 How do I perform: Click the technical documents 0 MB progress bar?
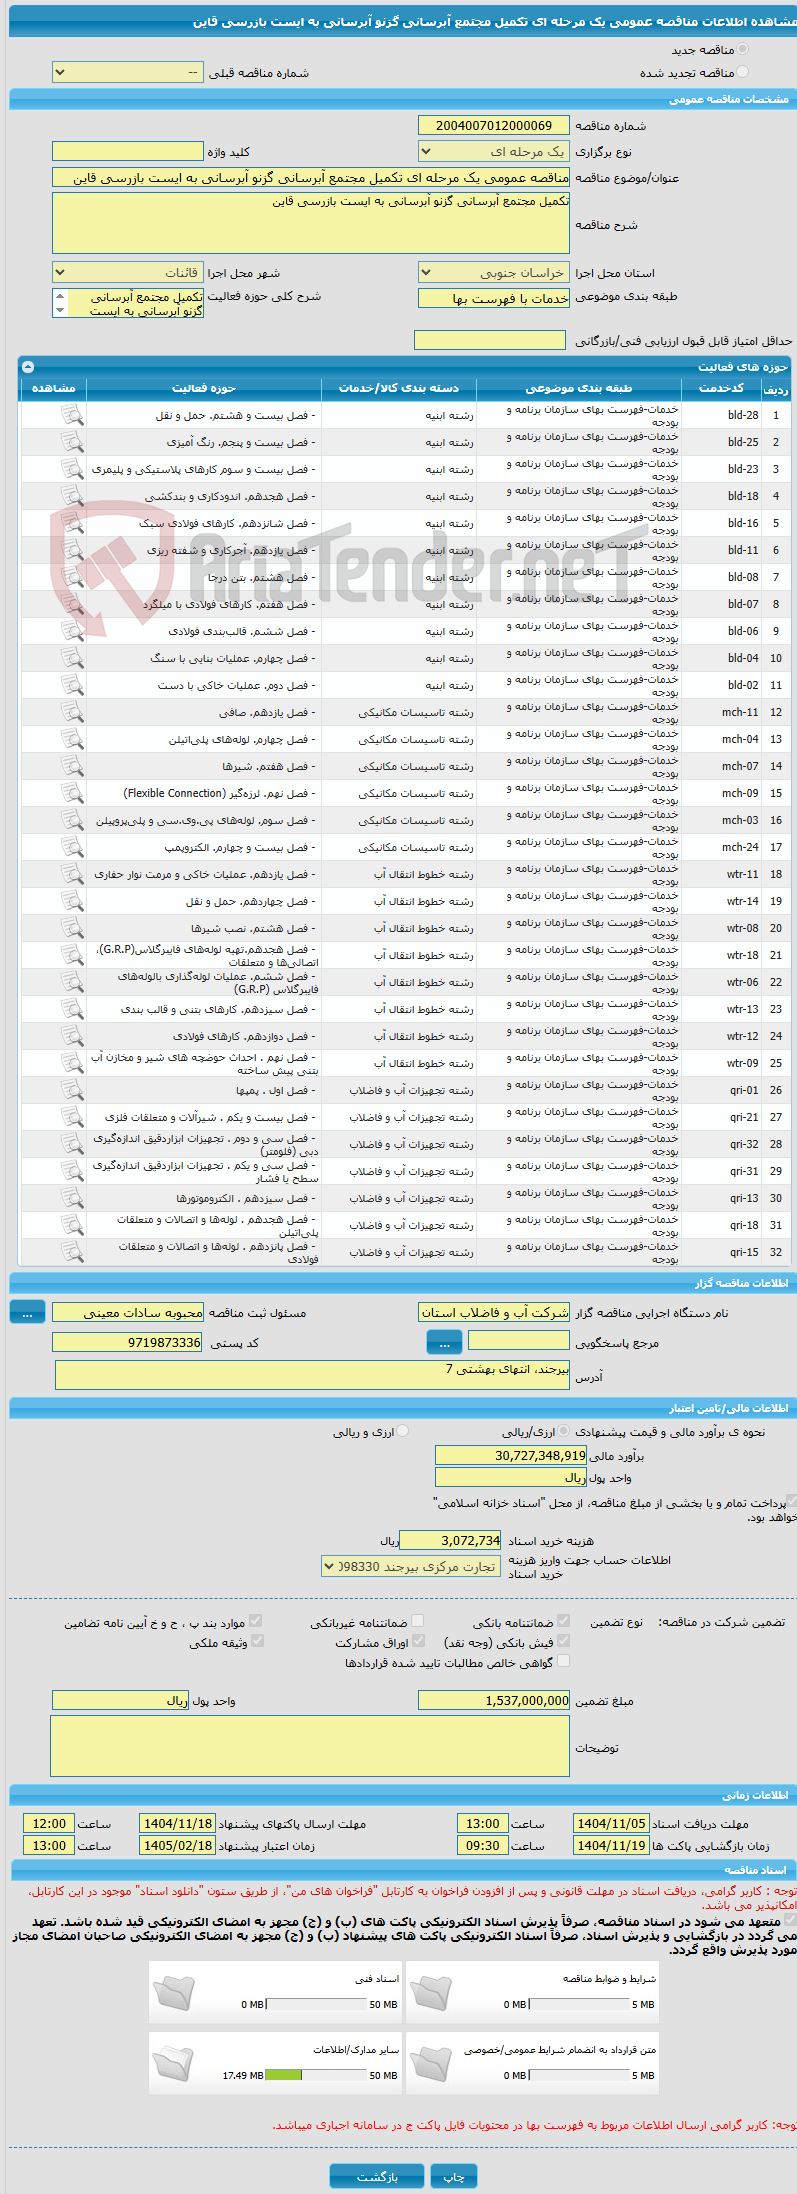[316, 2005]
